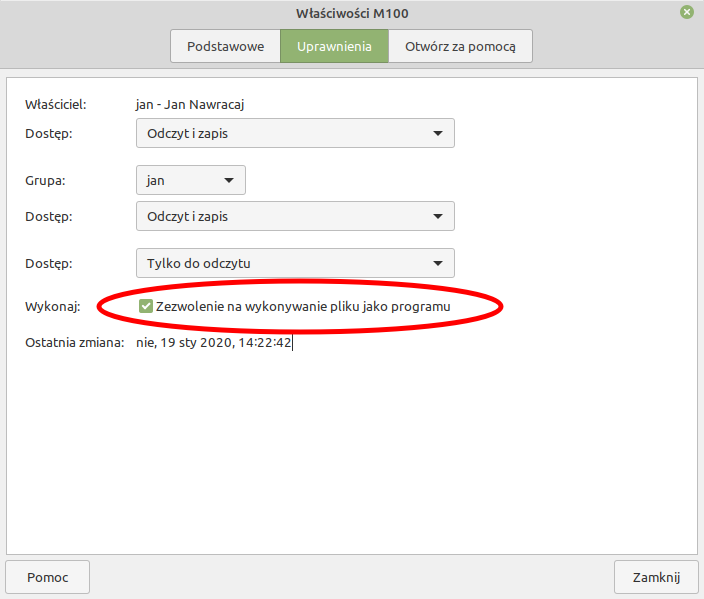Select the Uprawnienia tab

[x=334, y=46]
